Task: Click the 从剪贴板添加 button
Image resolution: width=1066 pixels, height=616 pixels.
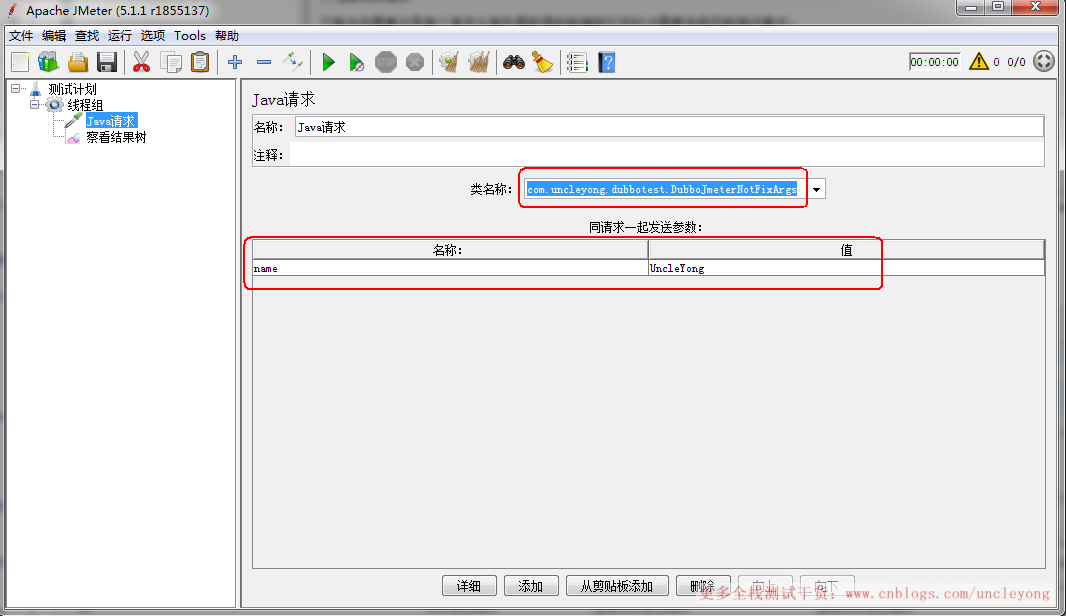Action: click(617, 586)
